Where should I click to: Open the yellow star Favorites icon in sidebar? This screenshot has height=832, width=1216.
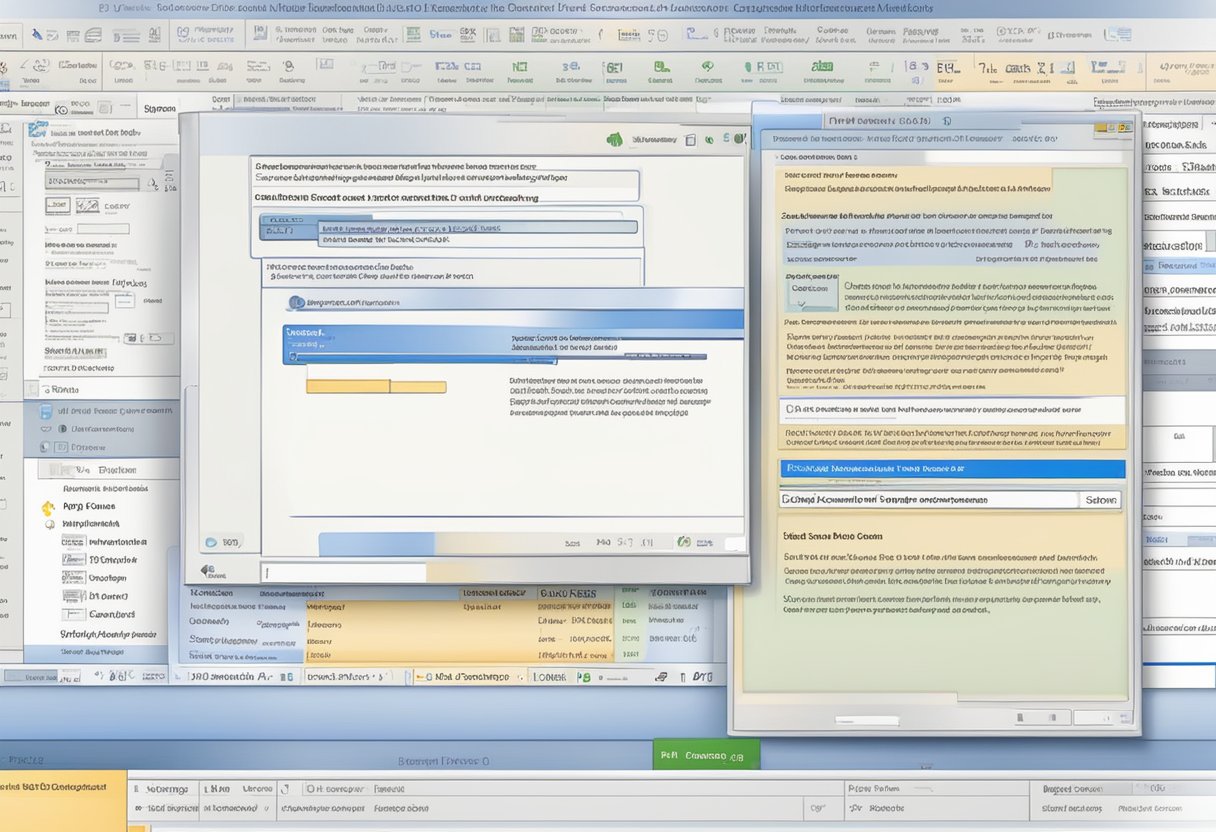point(47,509)
